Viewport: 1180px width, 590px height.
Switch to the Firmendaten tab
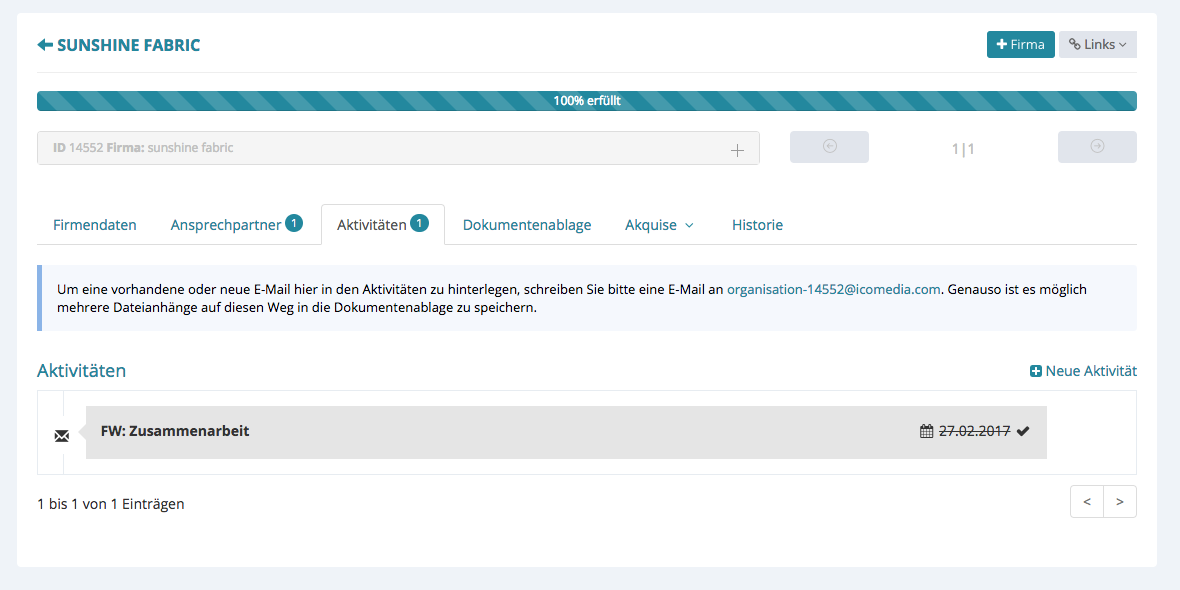[x=95, y=225]
